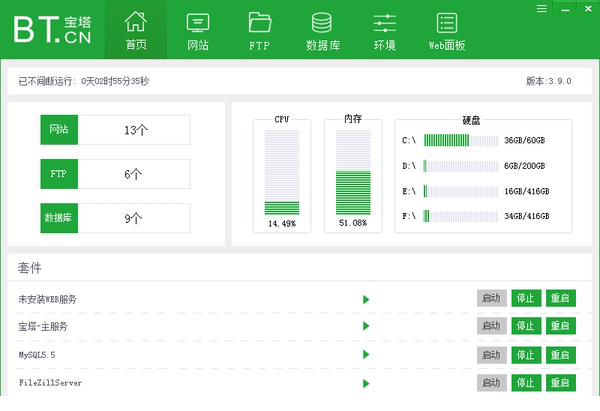Click the BT.CN 宝塔 logo
600x411 pixels.
click(x=52, y=29)
